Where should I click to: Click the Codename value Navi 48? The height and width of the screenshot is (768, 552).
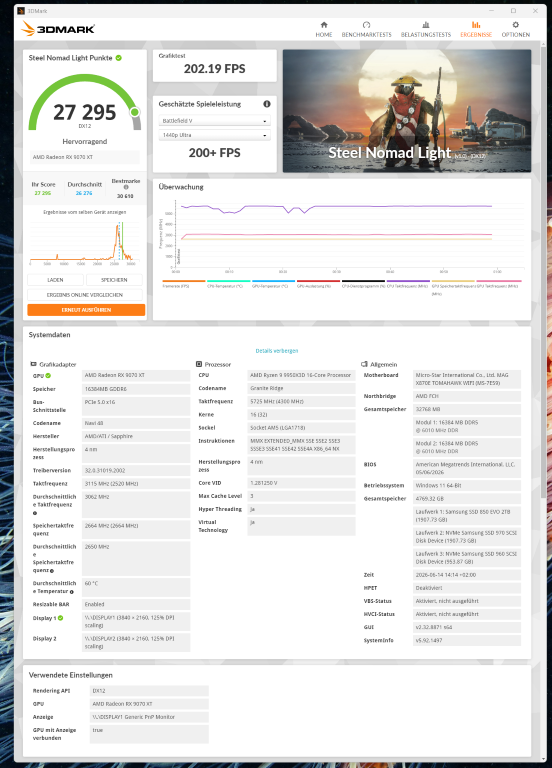coord(136,423)
